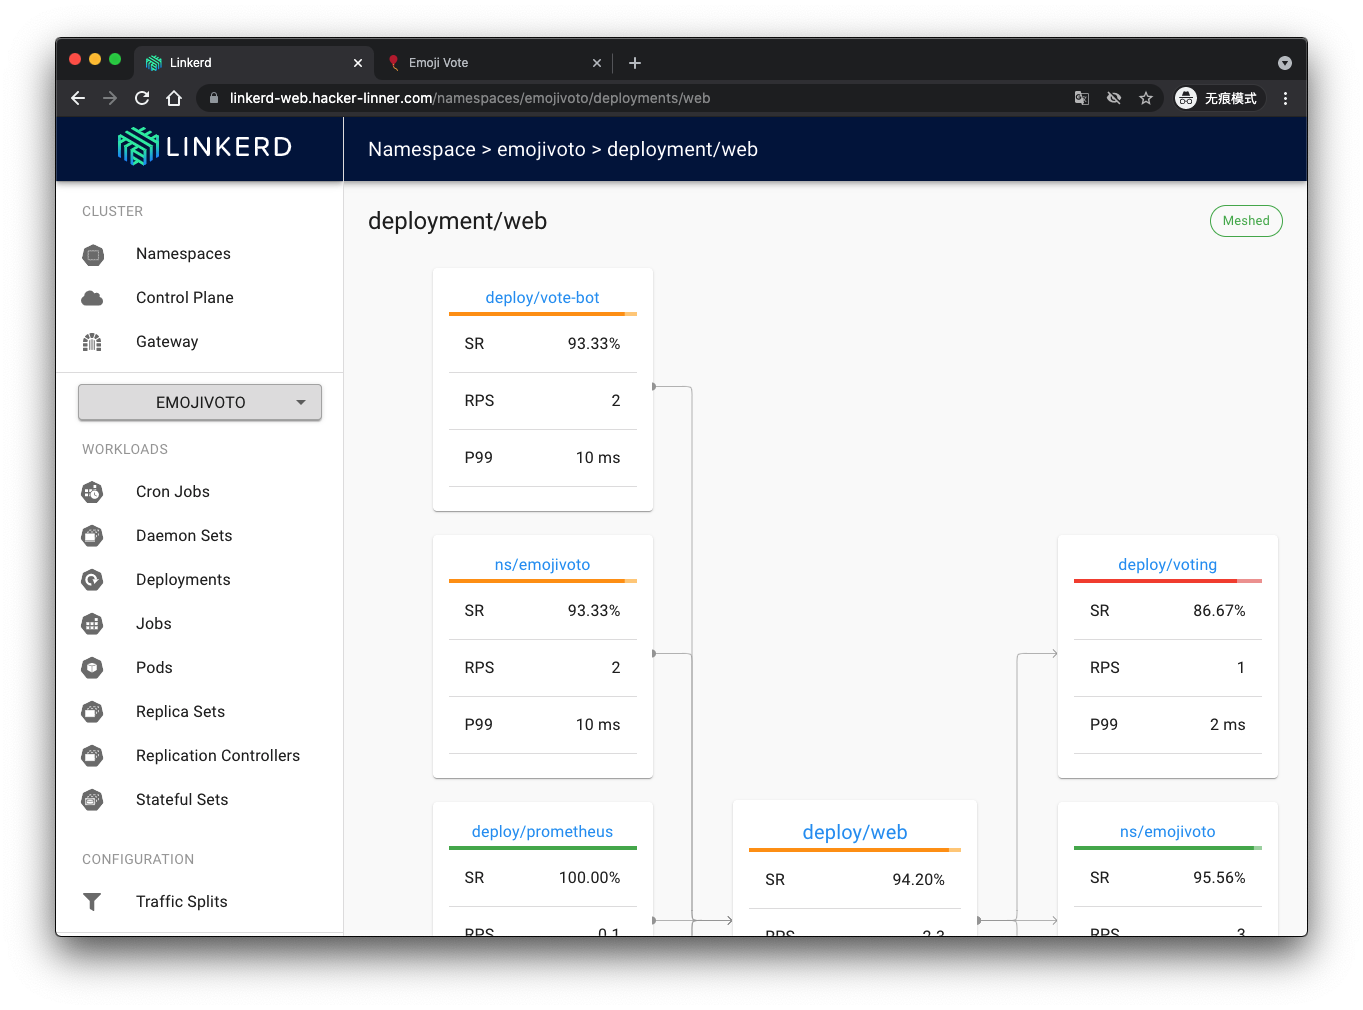Click 94.20% SR value in deploy/web
Screen dimensions: 1363x1010
[918, 880]
